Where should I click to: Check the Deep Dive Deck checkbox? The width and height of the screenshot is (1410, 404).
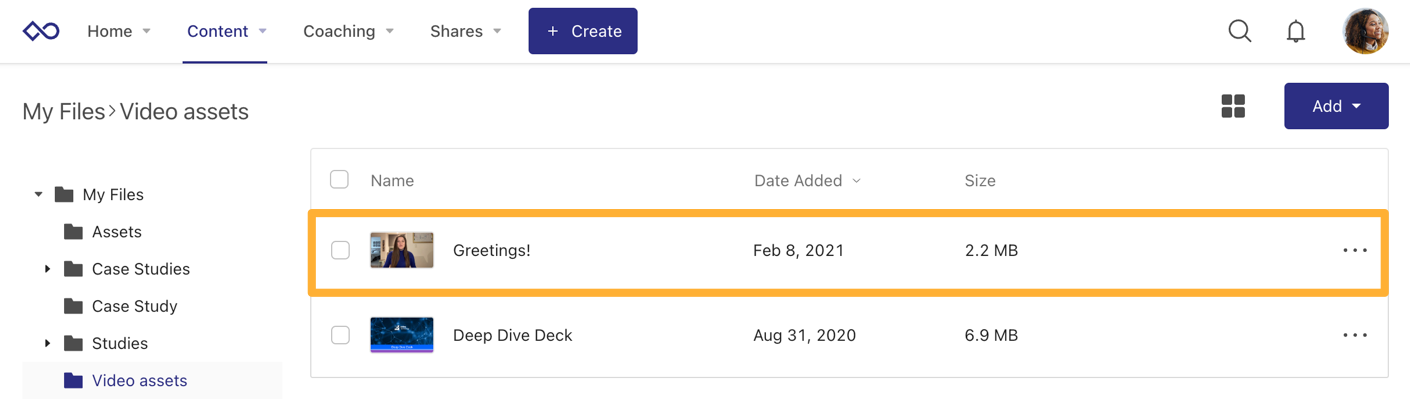tap(340, 335)
